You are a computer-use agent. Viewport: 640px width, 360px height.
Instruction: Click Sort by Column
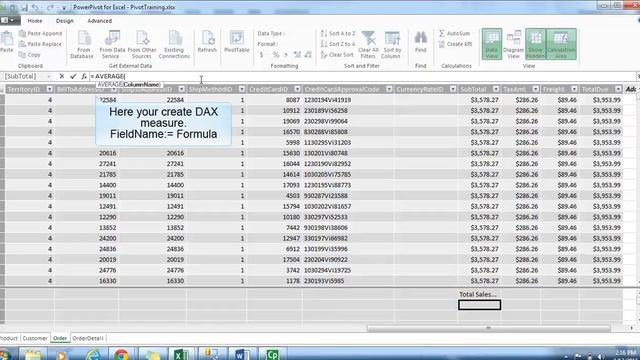[392, 44]
